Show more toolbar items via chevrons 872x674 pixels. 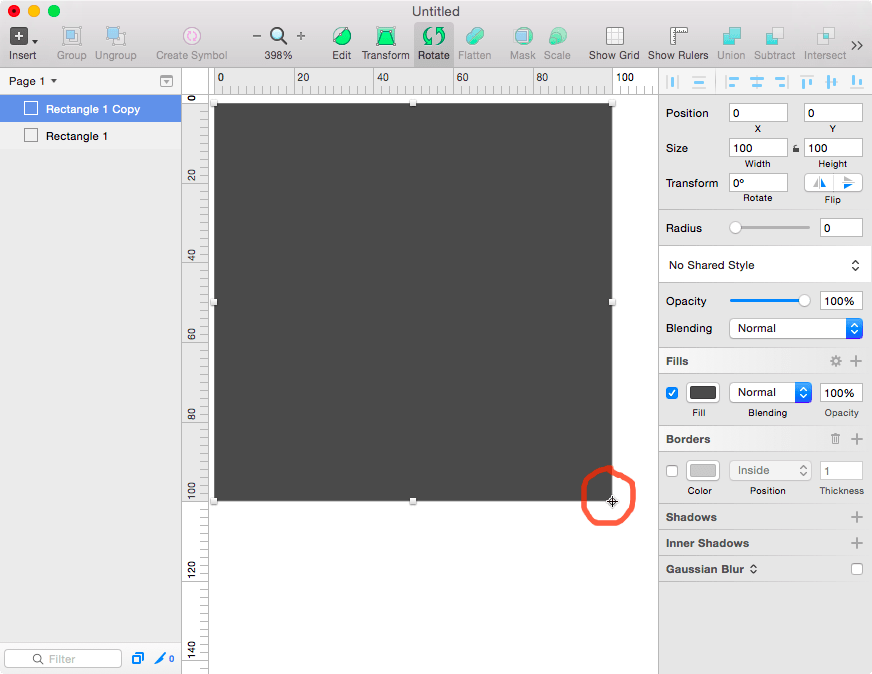(x=857, y=45)
